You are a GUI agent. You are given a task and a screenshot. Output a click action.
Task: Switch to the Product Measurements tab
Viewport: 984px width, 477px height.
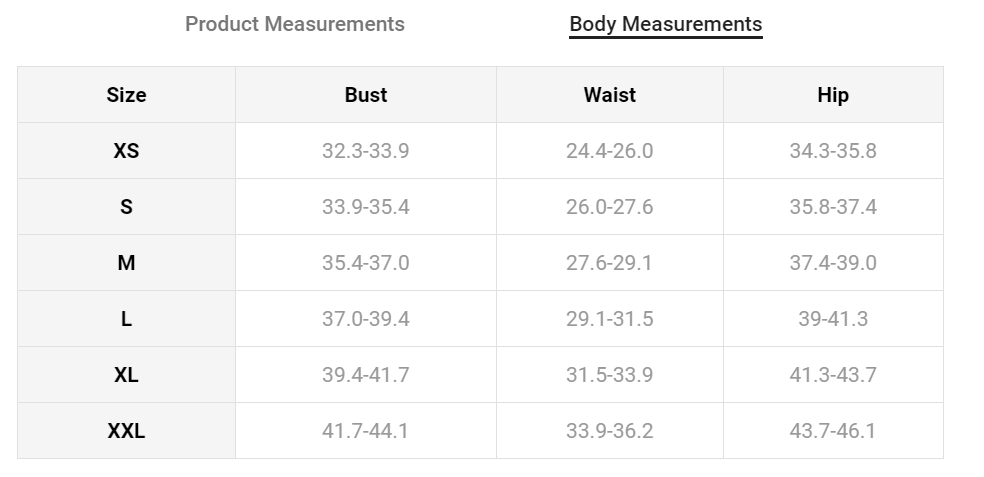pos(295,24)
